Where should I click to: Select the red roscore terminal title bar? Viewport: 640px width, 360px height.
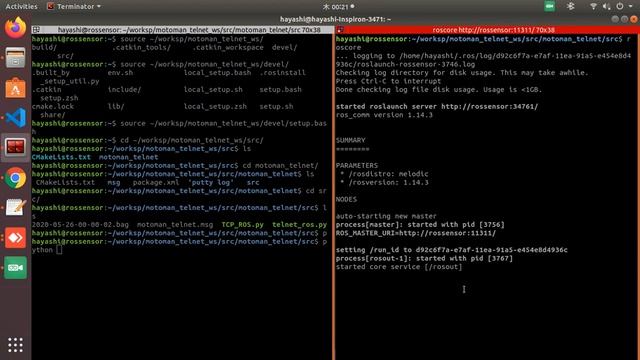[x=486, y=30]
